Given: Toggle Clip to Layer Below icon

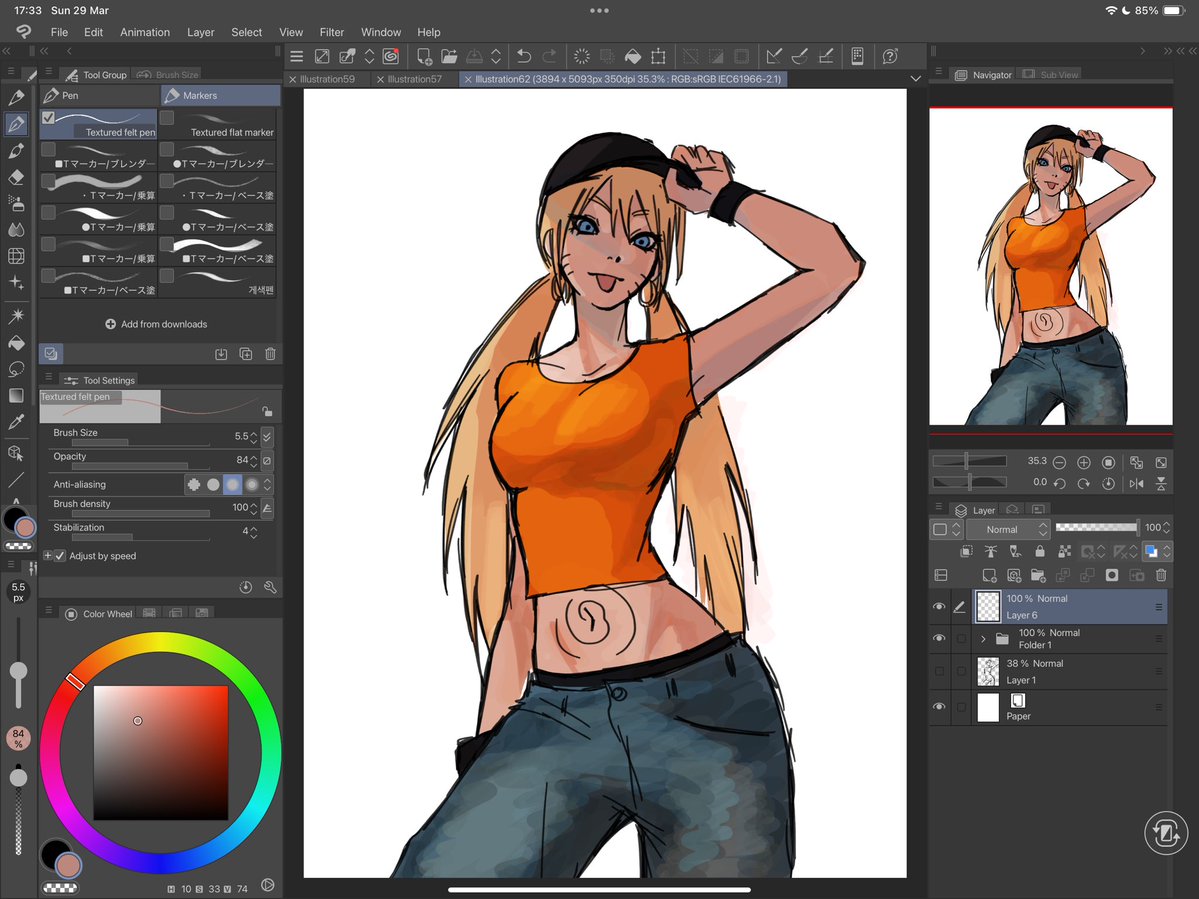Looking at the screenshot, I should [x=966, y=551].
